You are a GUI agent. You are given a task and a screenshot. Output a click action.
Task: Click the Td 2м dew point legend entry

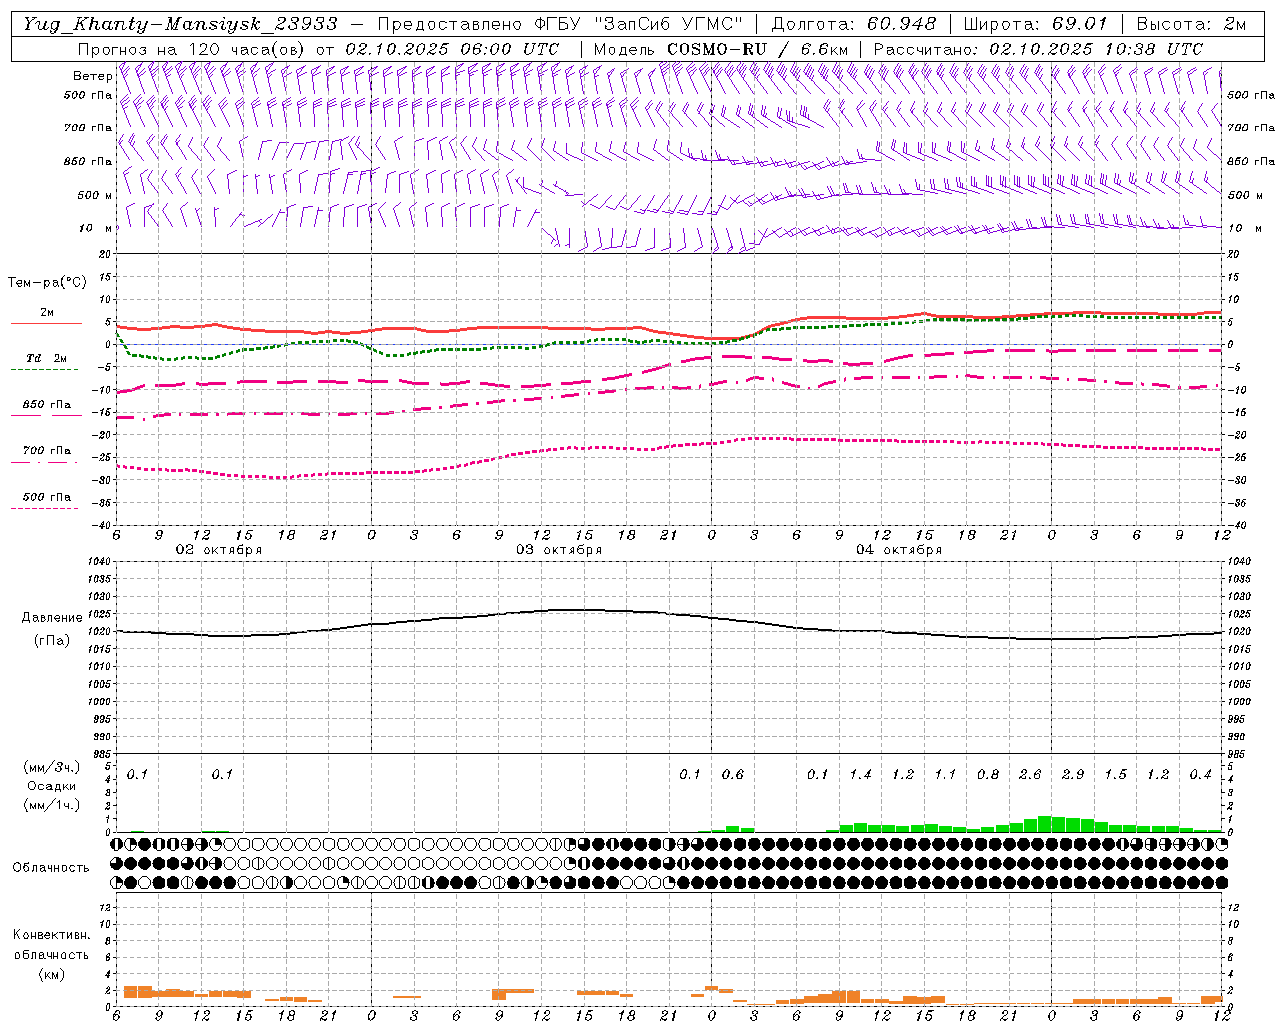46,358
